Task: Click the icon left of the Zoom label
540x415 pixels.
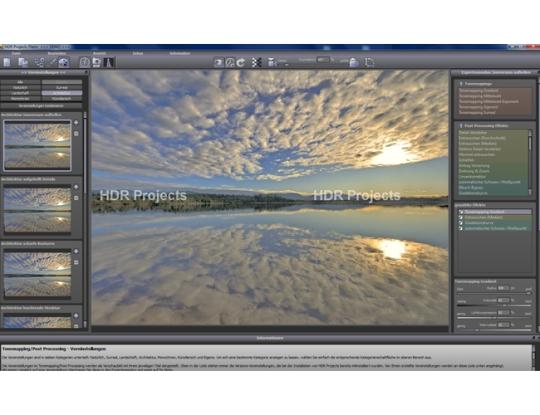Action: pos(272,62)
